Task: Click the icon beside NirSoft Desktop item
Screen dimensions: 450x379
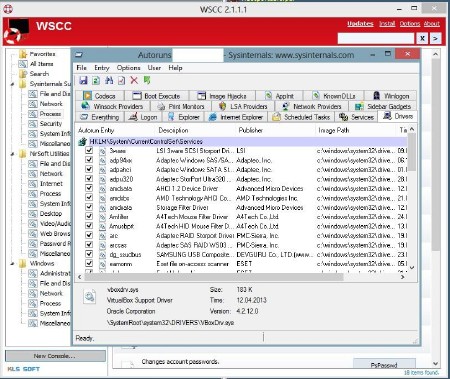Action: point(33,214)
